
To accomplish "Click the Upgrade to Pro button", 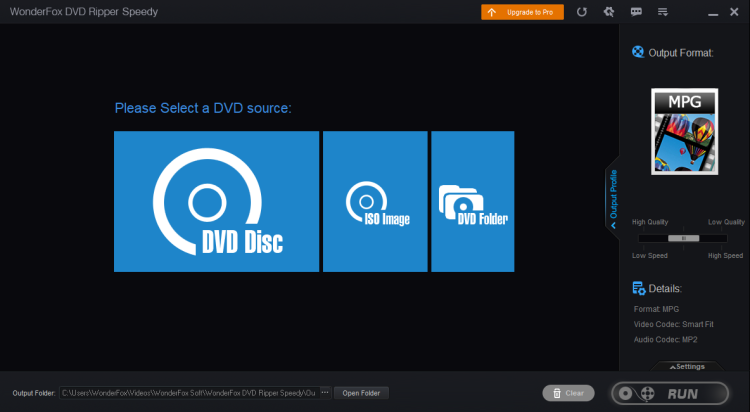I will pos(521,12).
